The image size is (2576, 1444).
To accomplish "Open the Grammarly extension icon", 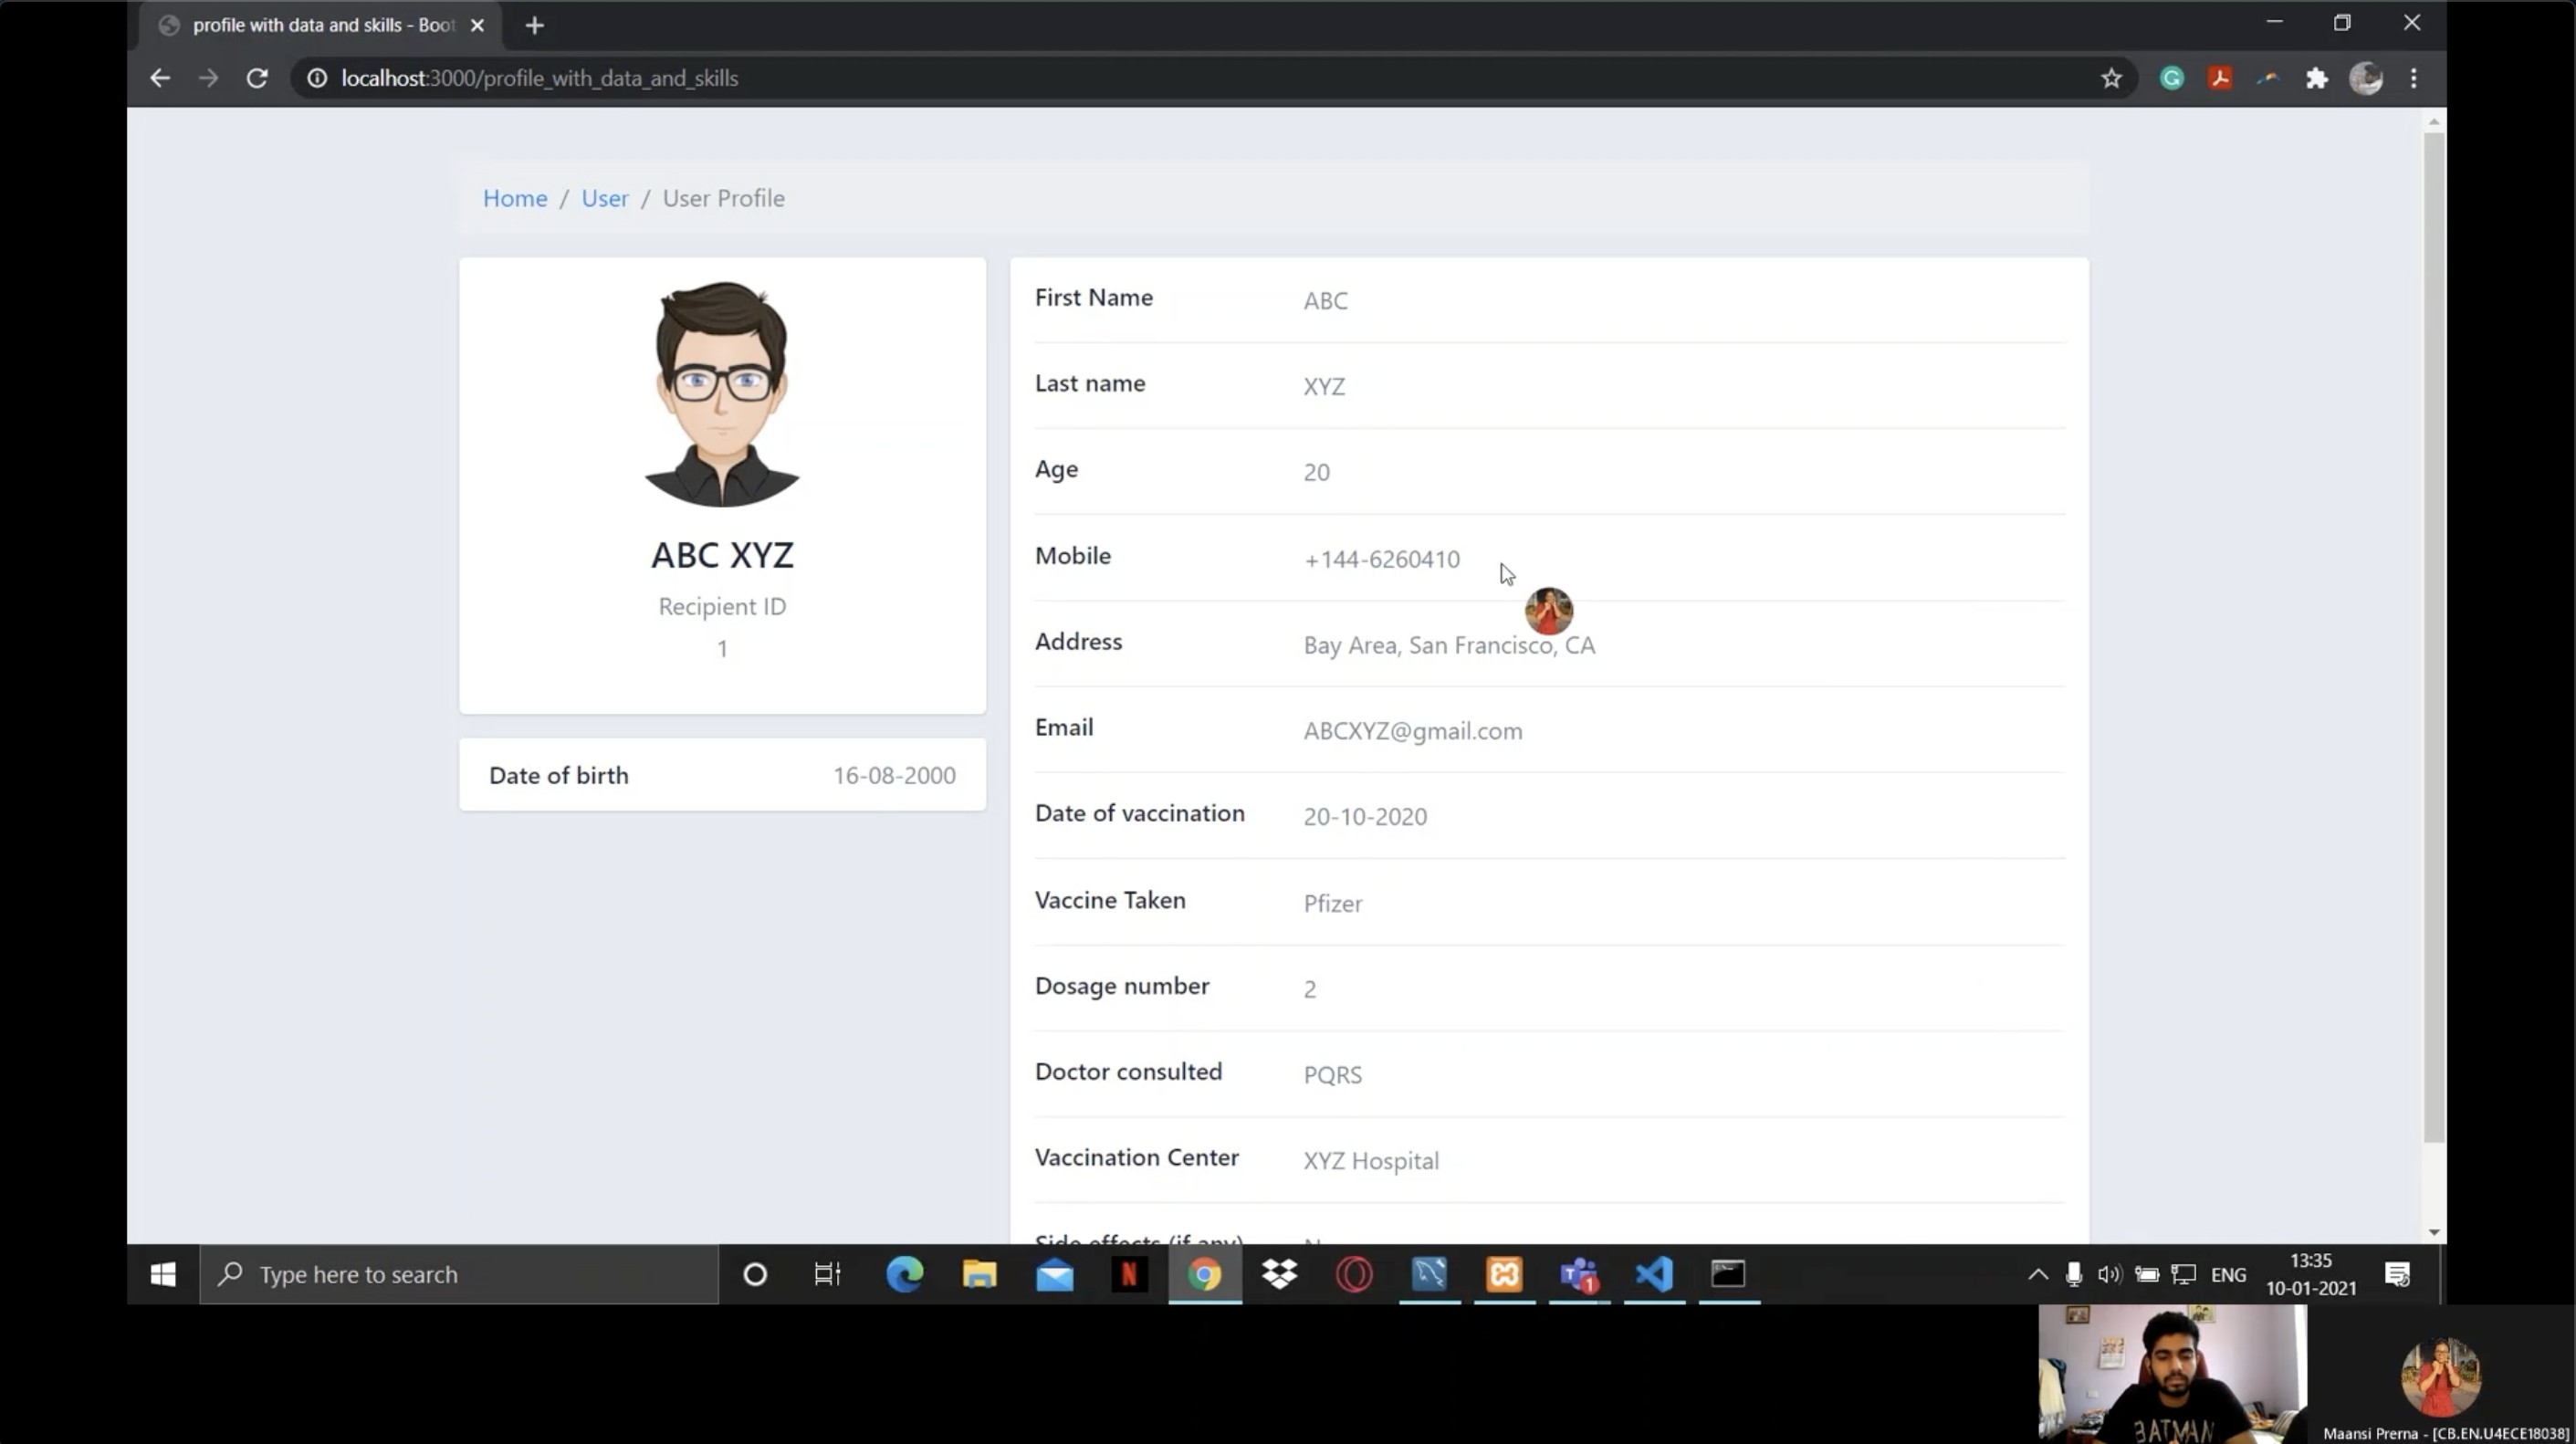I will coord(2171,78).
